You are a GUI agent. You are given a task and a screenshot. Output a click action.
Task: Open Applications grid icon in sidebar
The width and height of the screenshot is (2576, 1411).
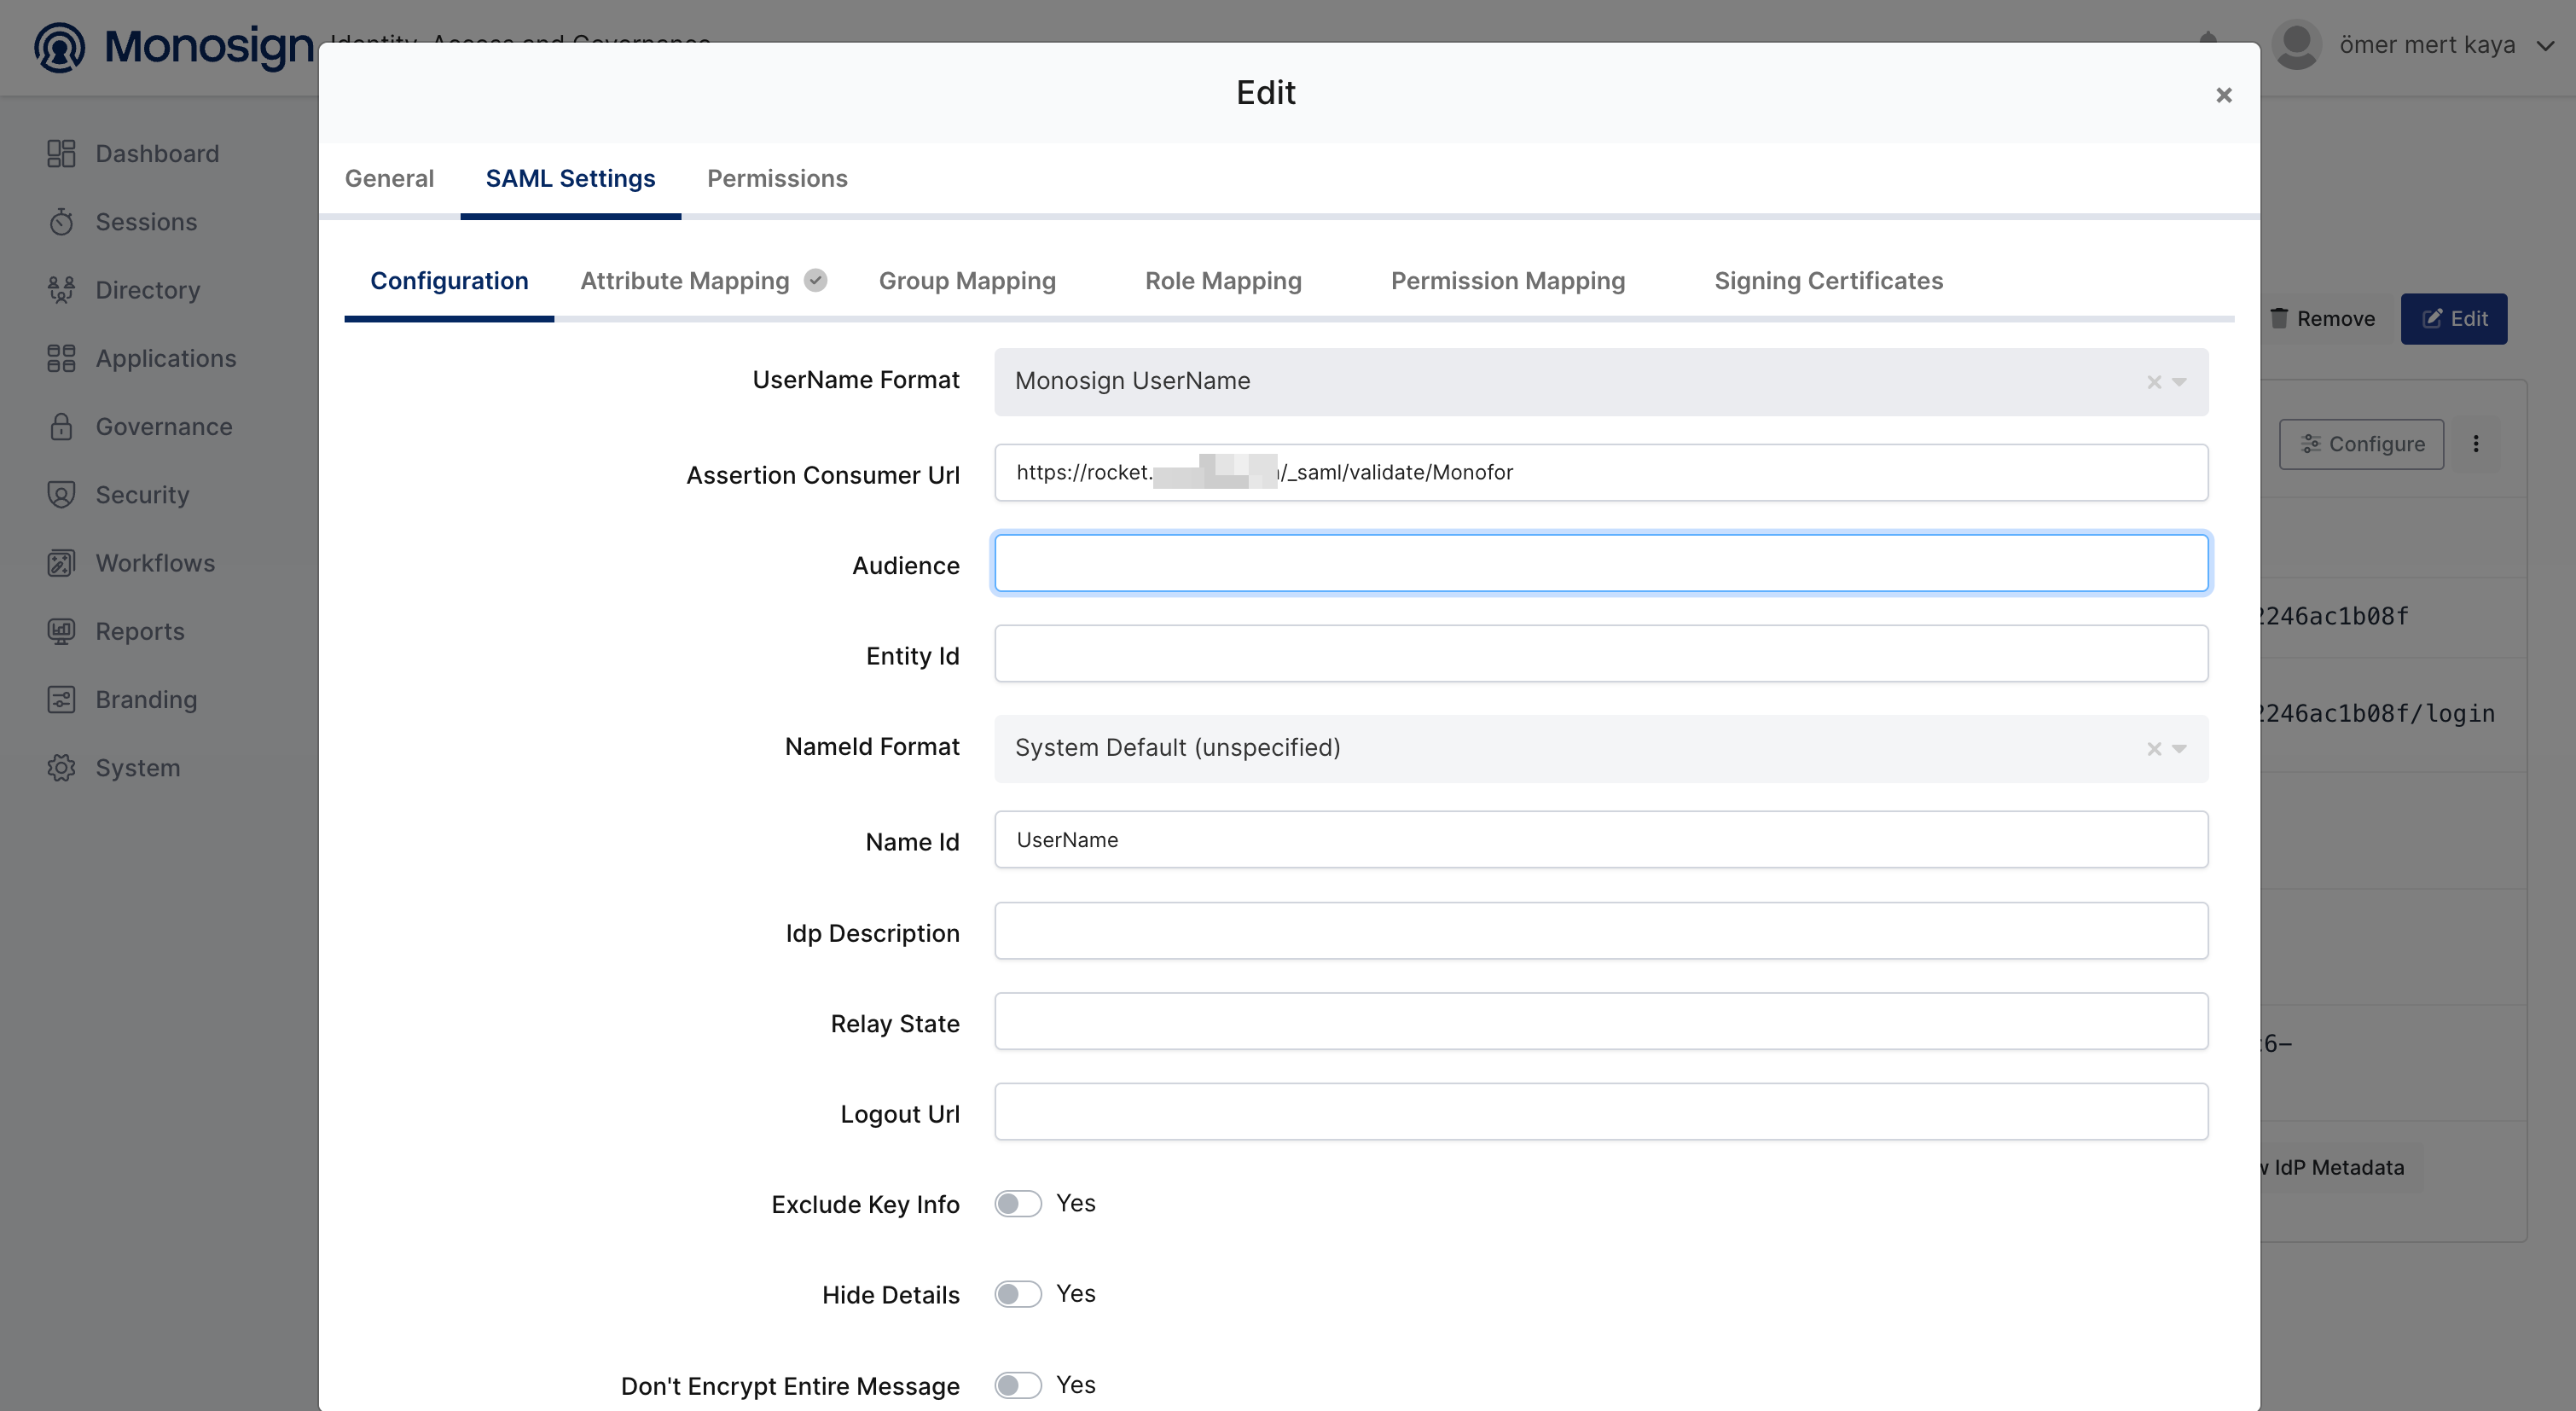61,358
